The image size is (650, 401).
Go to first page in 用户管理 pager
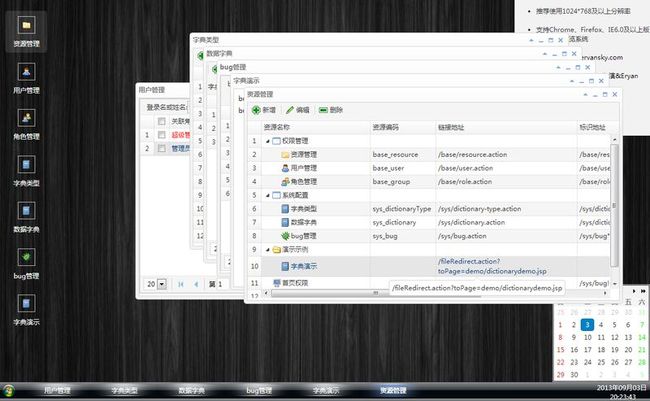tap(181, 284)
